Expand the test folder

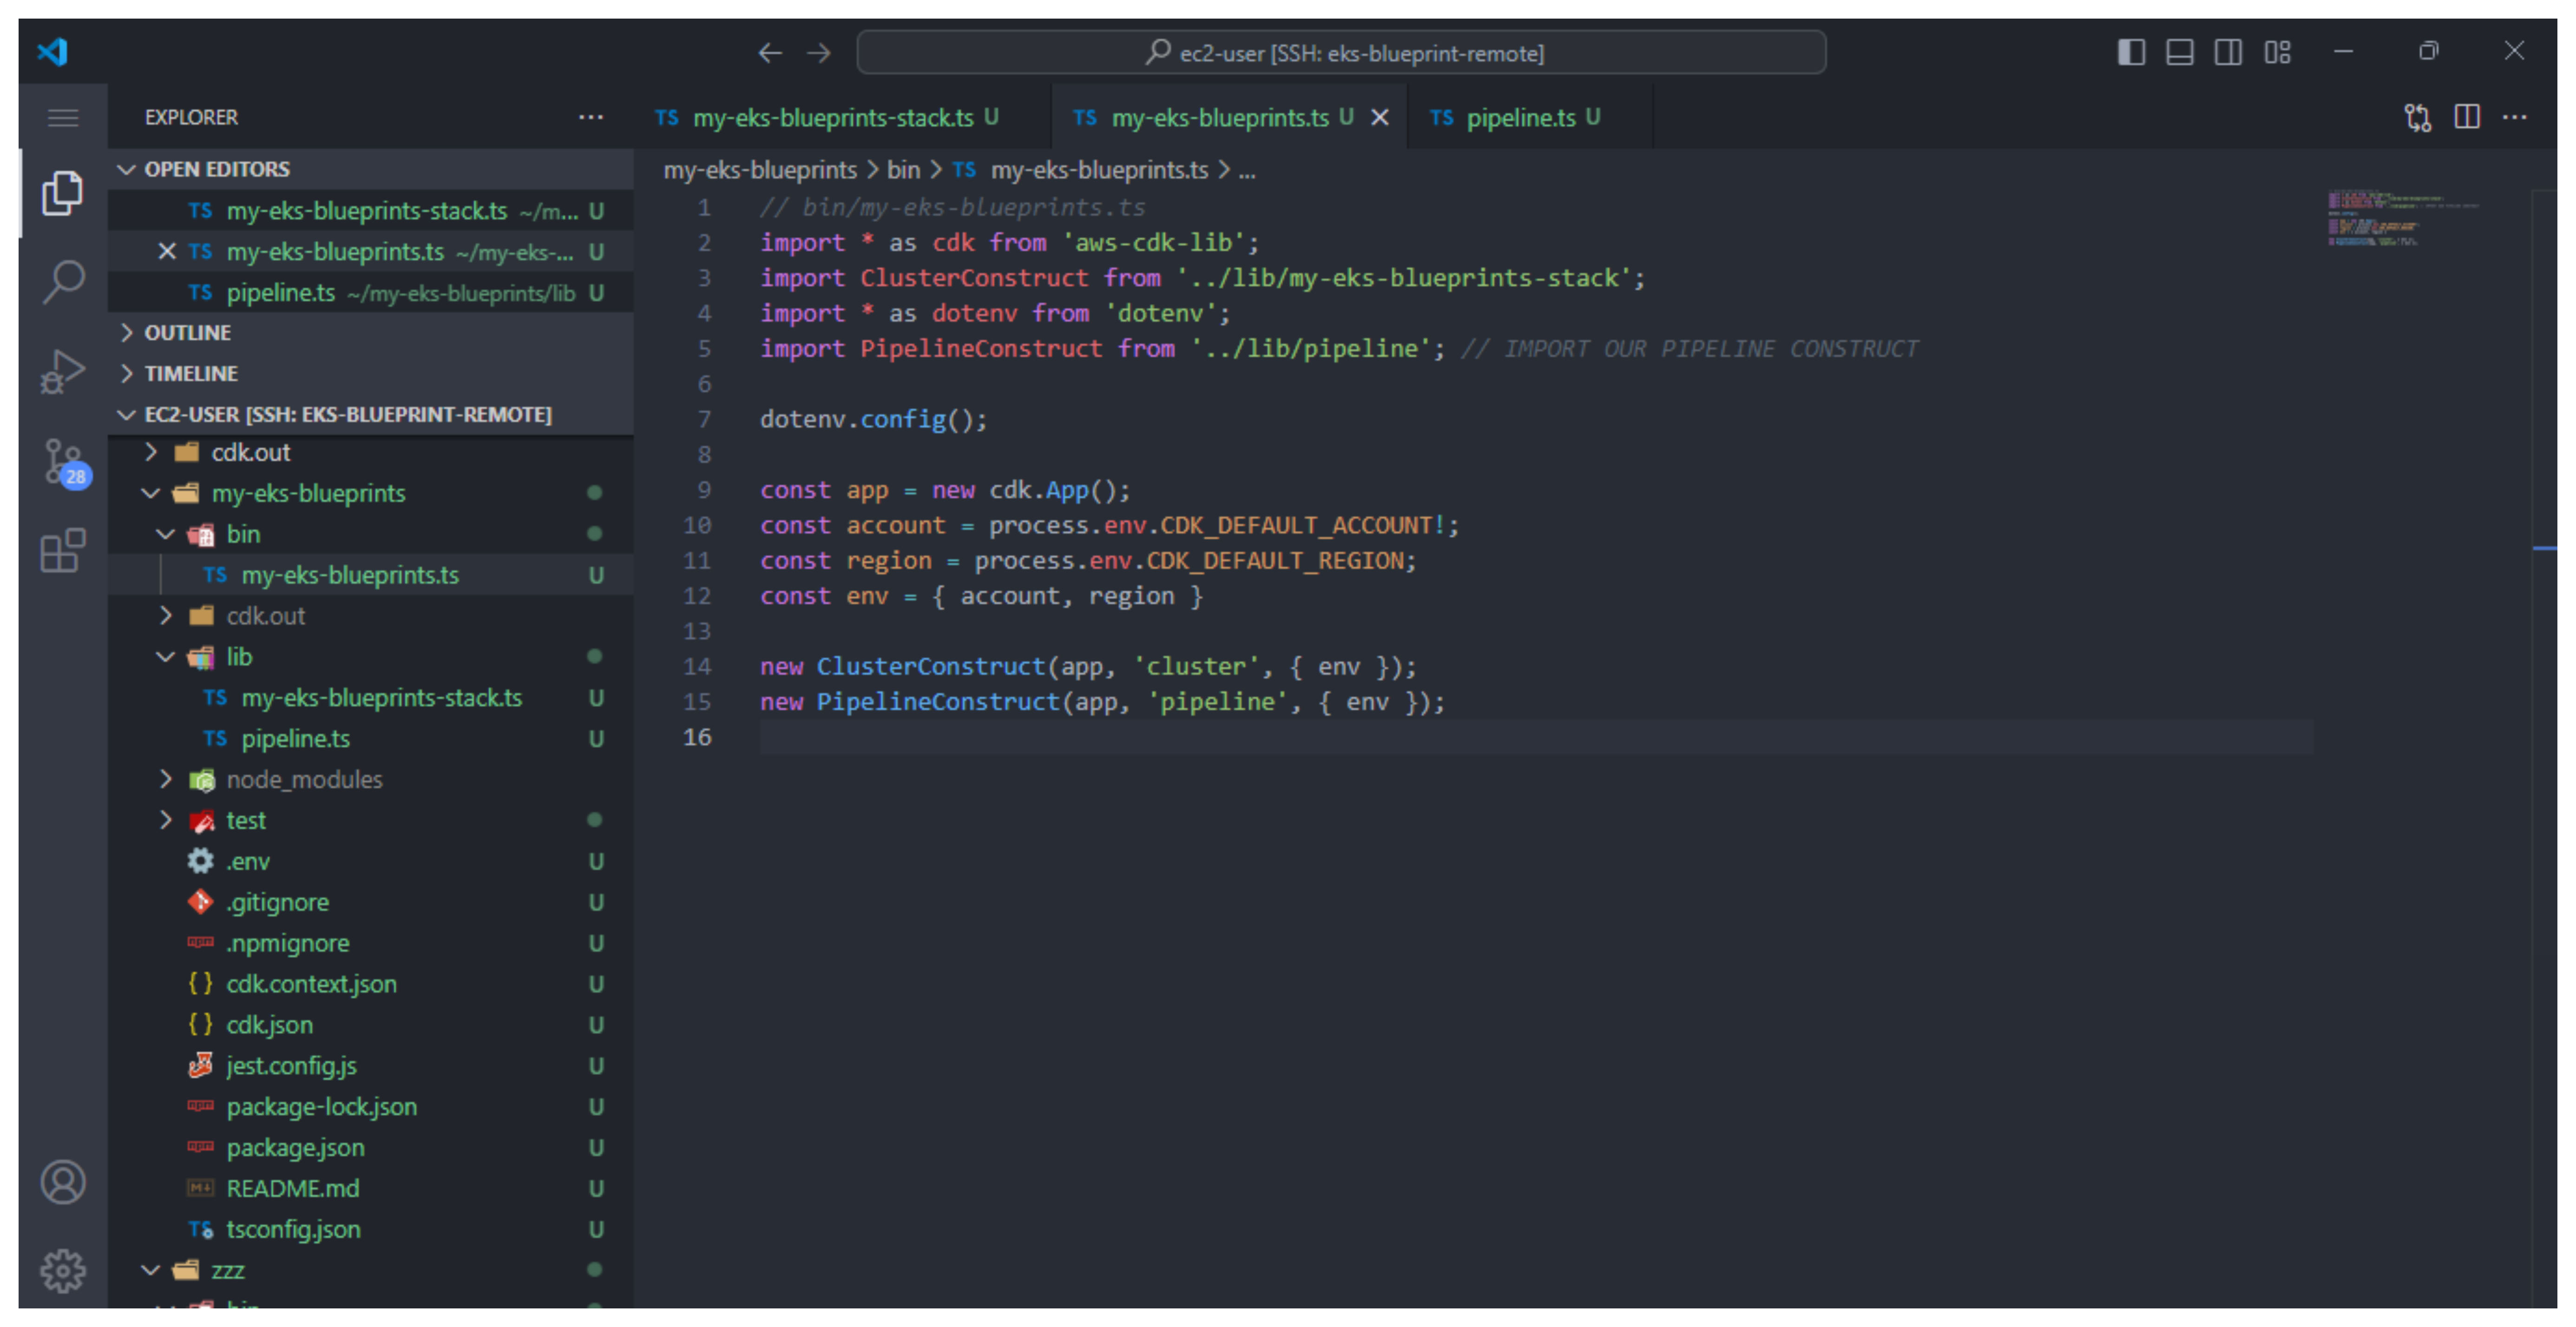point(371,820)
